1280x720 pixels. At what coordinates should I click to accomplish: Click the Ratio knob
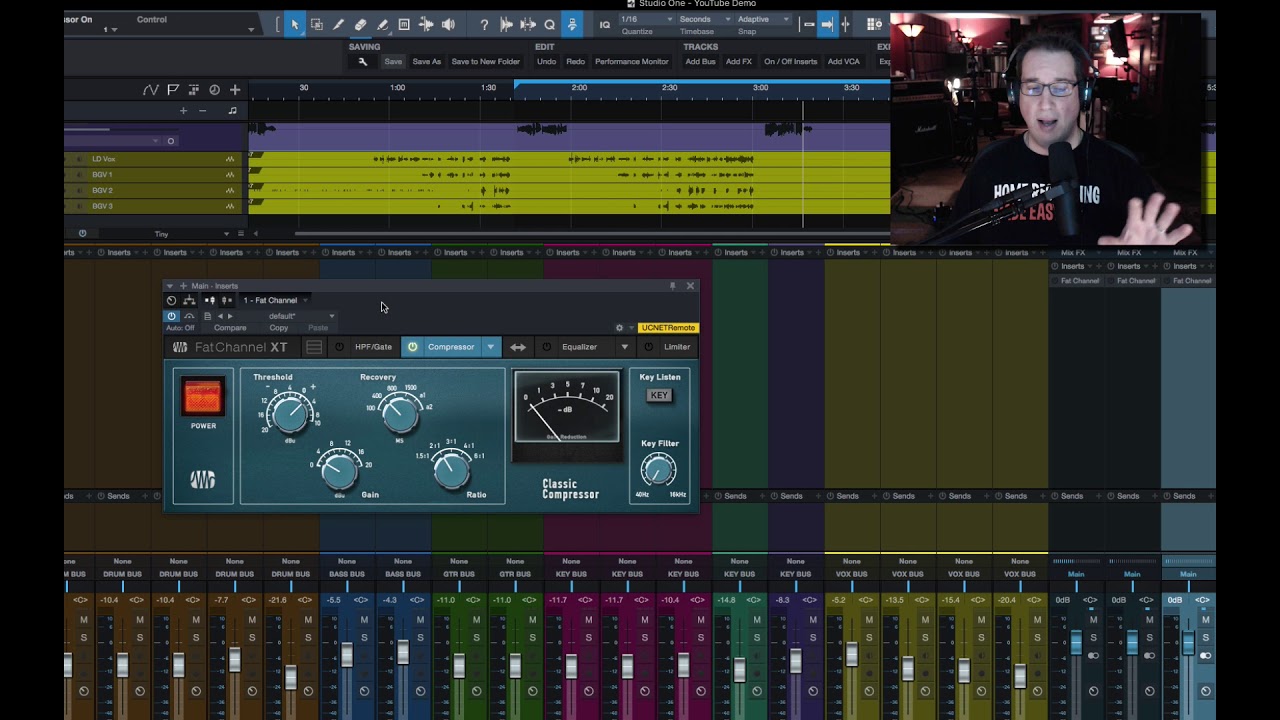452,470
